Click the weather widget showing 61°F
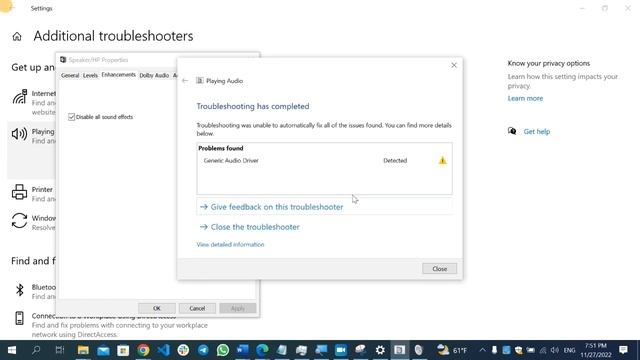Image resolution: width=640 pixels, height=360 pixels. pyautogui.click(x=452, y=350)
